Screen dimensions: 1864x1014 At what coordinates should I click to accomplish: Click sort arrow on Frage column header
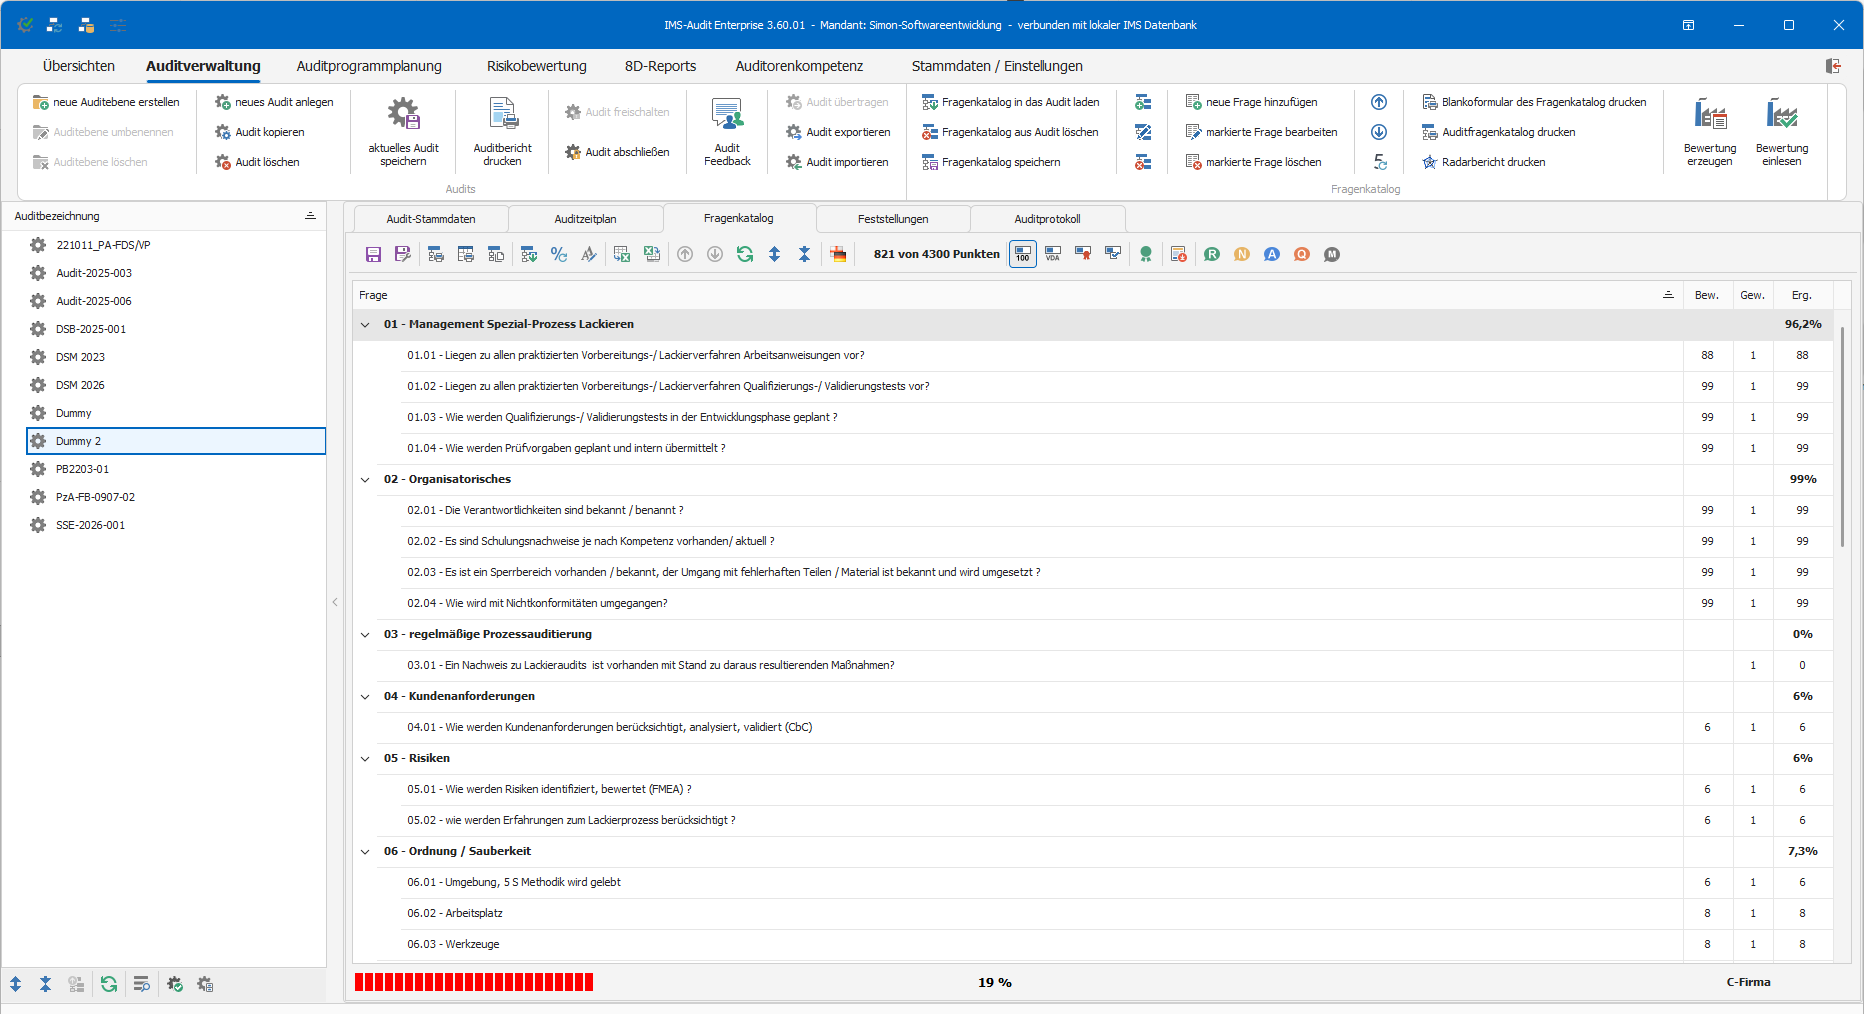click(1668, 295)
